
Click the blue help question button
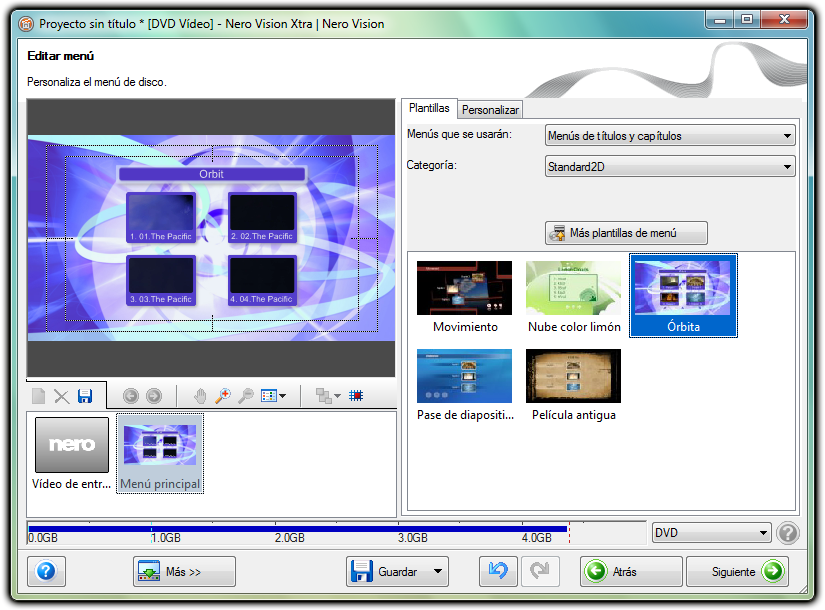click(x=46, y=571)
